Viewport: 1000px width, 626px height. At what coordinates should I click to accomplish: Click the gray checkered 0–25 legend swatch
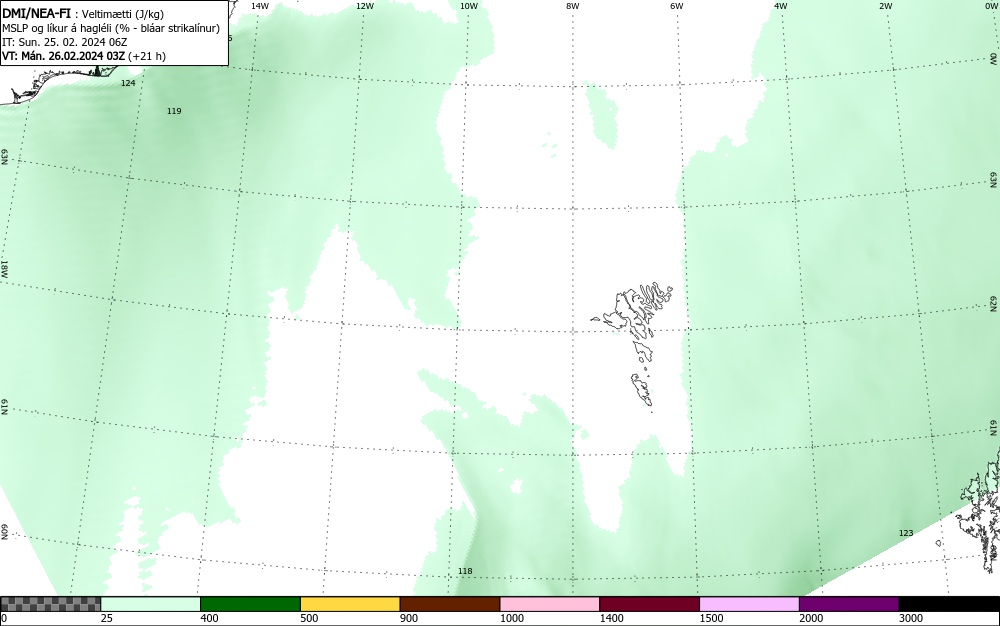point(50,604)
